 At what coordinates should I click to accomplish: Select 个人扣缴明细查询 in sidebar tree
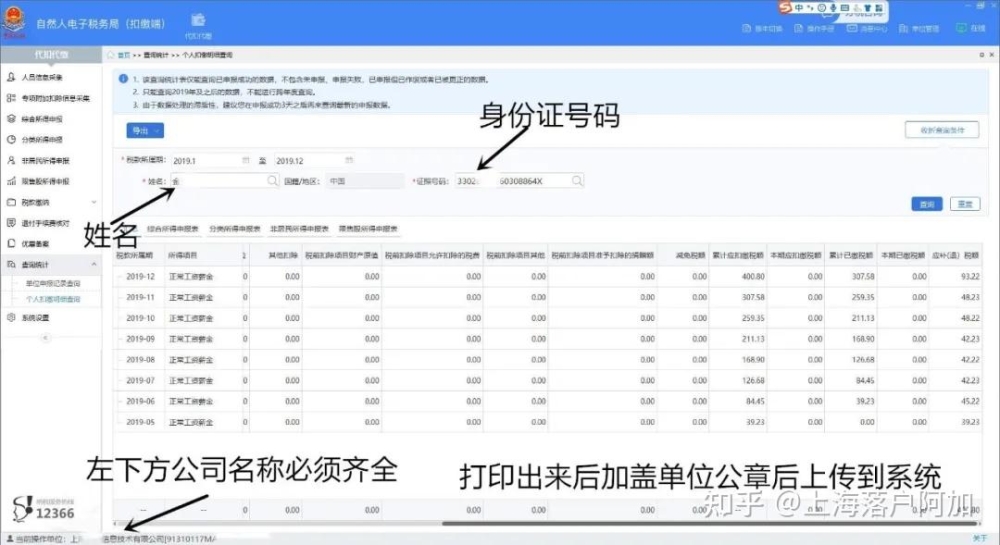coord(53,300)
